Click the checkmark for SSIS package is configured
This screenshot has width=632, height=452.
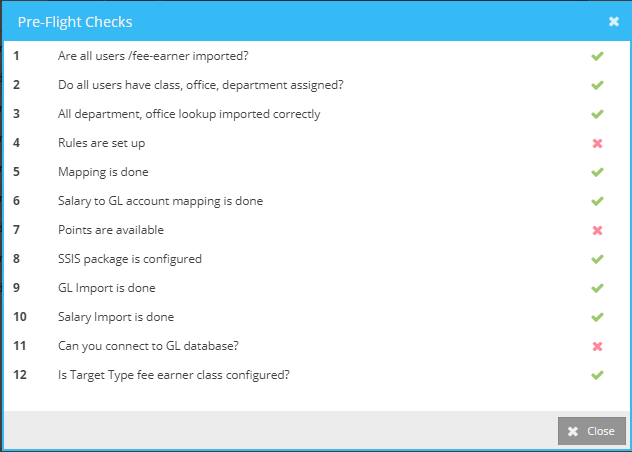[597, 259]
